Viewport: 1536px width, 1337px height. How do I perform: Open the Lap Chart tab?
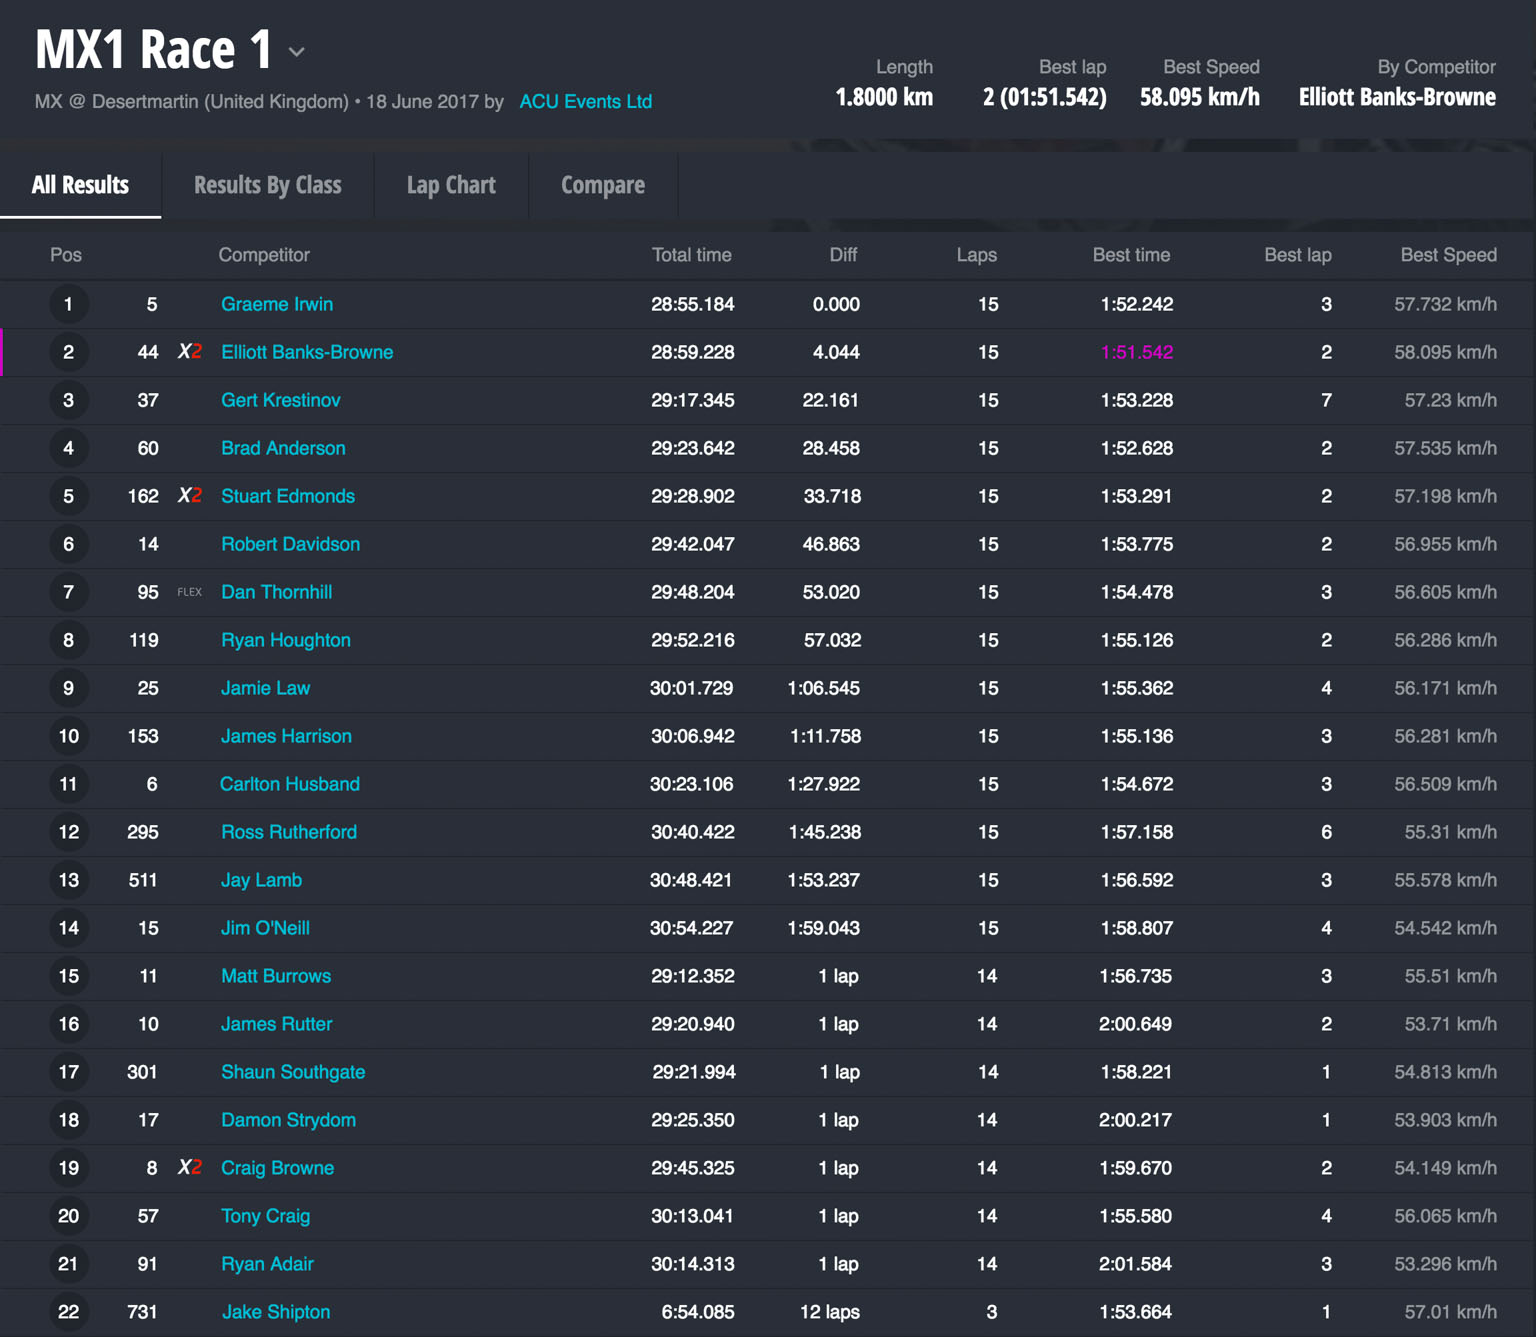tap(451, 185)
